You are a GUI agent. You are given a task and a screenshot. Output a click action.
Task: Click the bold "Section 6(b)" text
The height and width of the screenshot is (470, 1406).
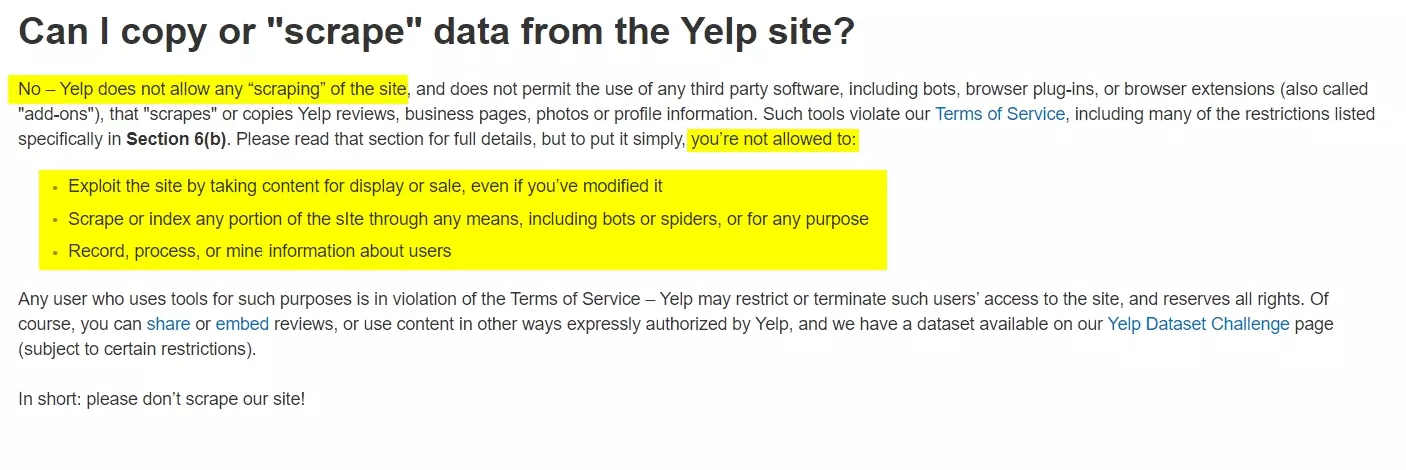[x=177, y=139]
